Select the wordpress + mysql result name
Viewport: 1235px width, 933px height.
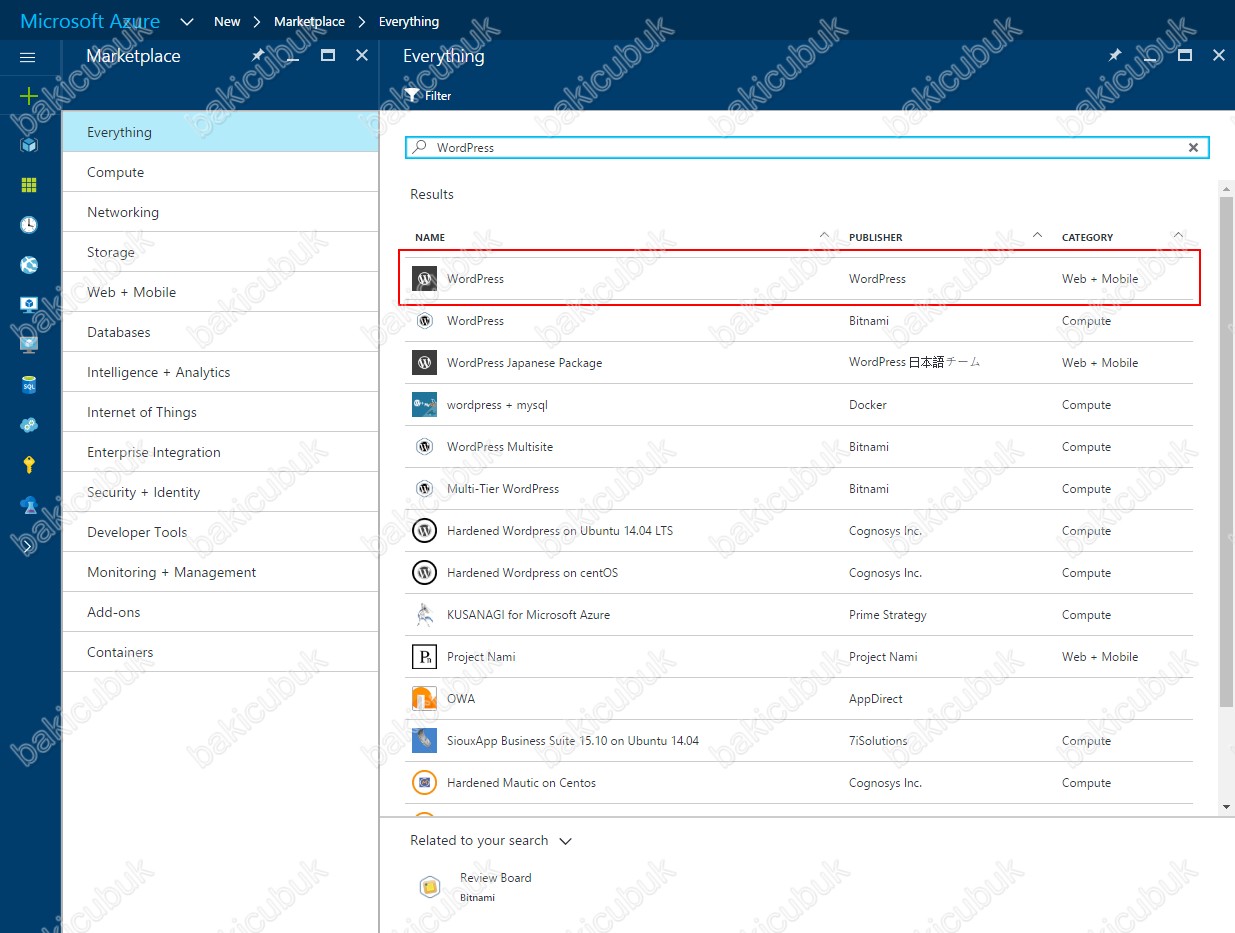tap(497, 405)
